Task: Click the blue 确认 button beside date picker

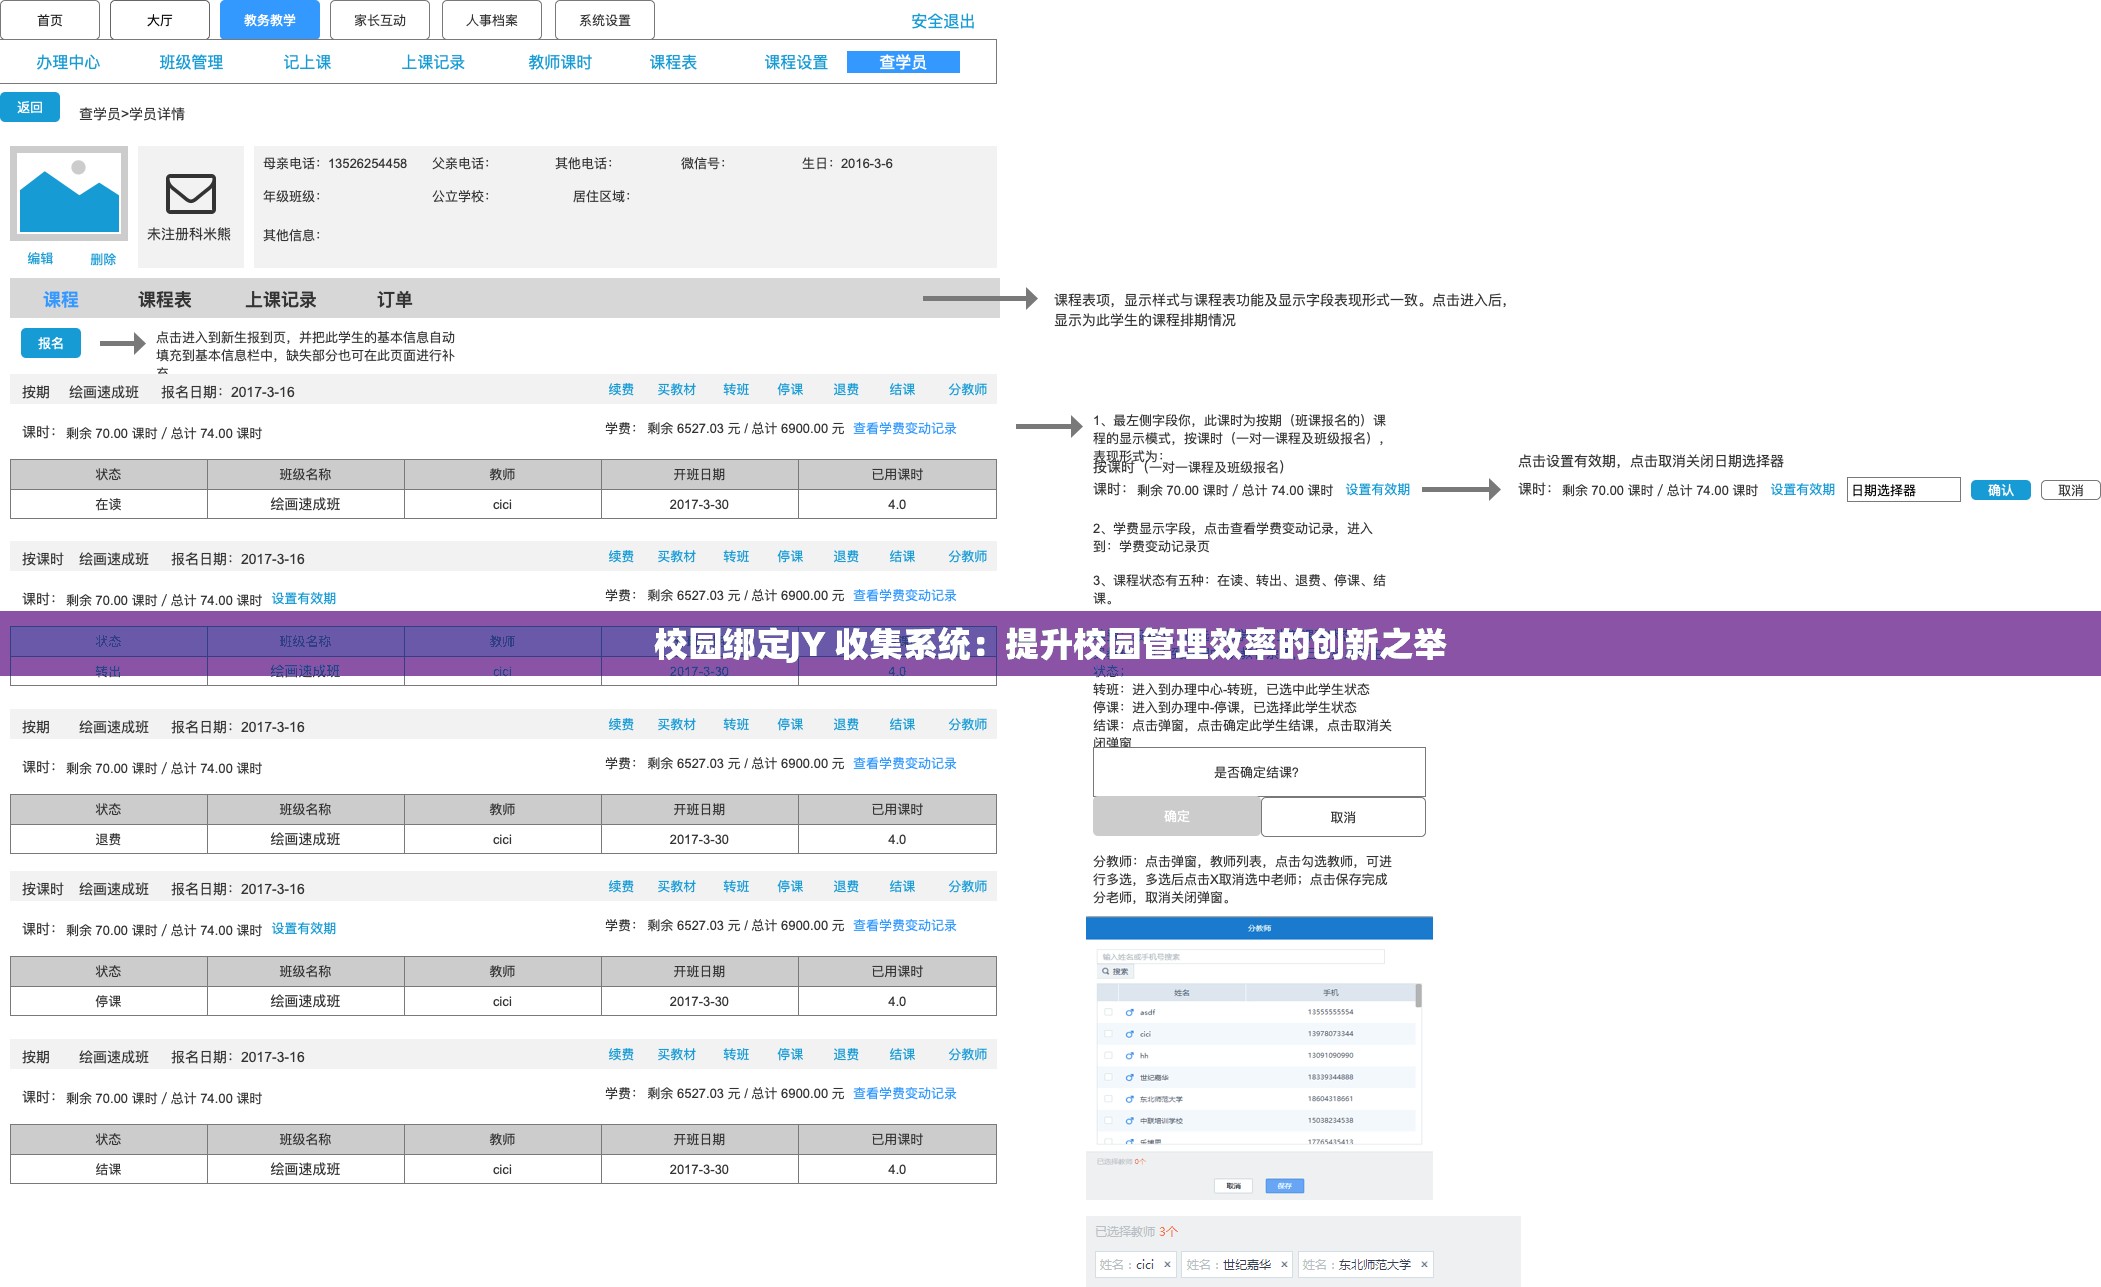Action: pyautogui.click(x=2000, y=490)
